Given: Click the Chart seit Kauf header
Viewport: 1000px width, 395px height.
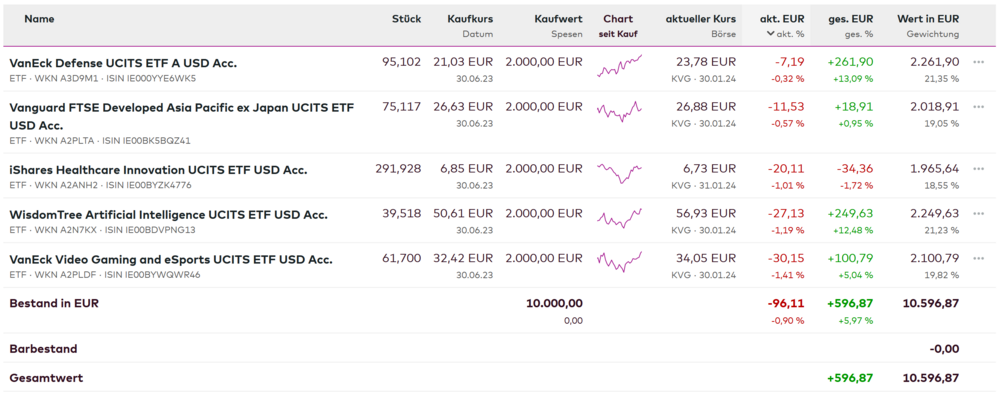Looking at the screenshot, I should click(618, 26).
